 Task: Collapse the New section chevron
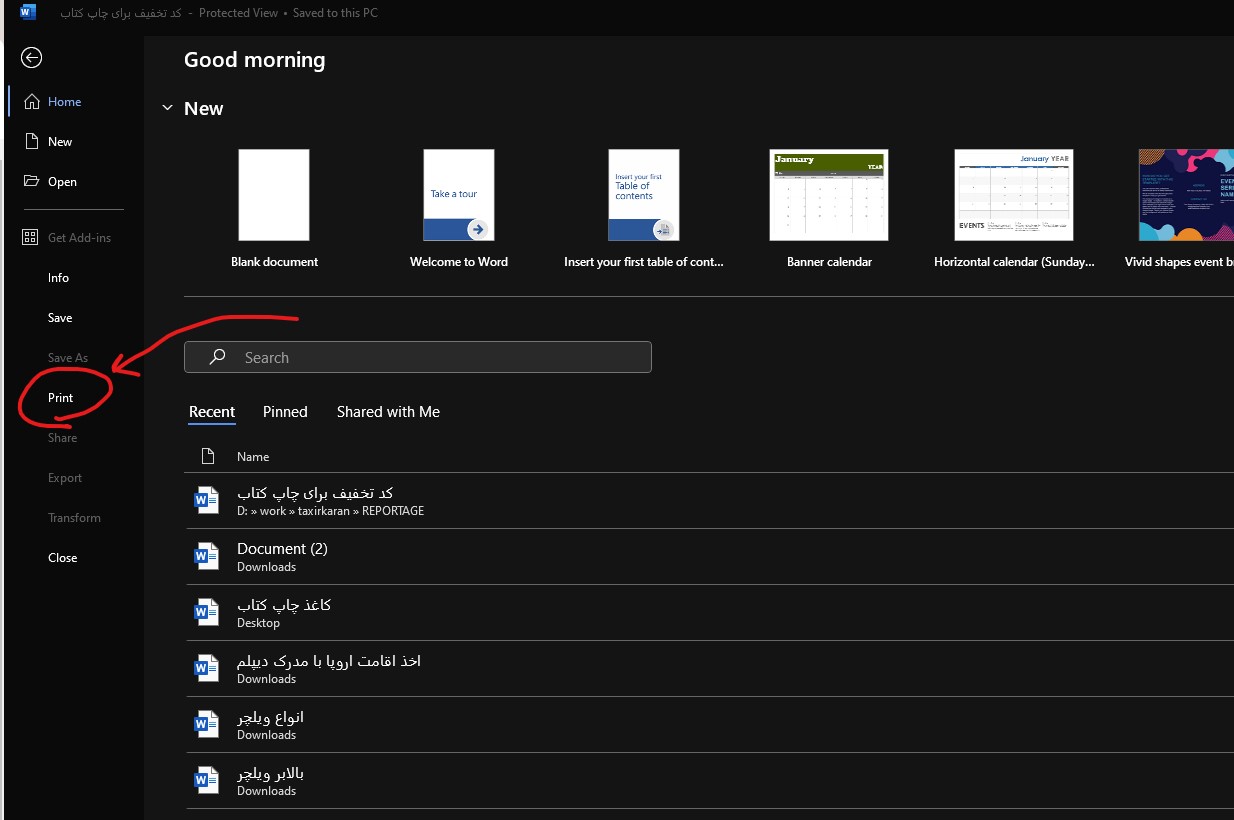[167, 108]
